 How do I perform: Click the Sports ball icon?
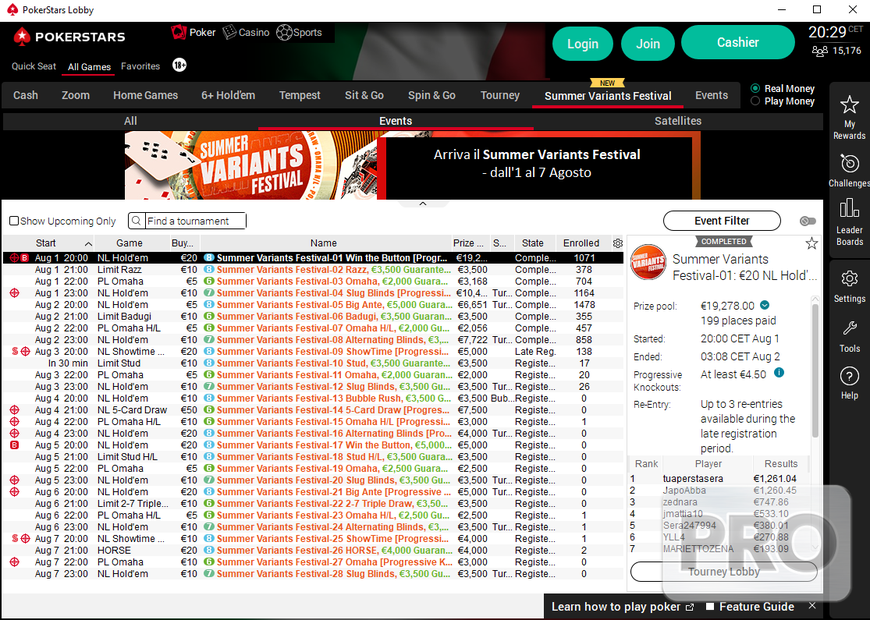pos(284,32)
